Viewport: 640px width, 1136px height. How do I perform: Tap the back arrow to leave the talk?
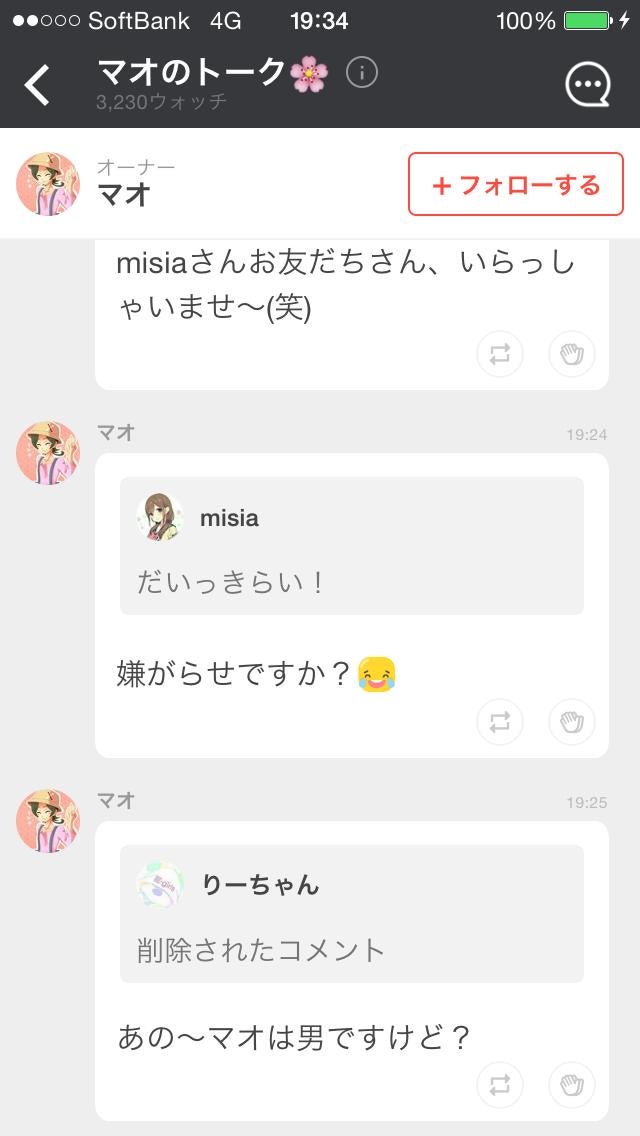point(37,86)
